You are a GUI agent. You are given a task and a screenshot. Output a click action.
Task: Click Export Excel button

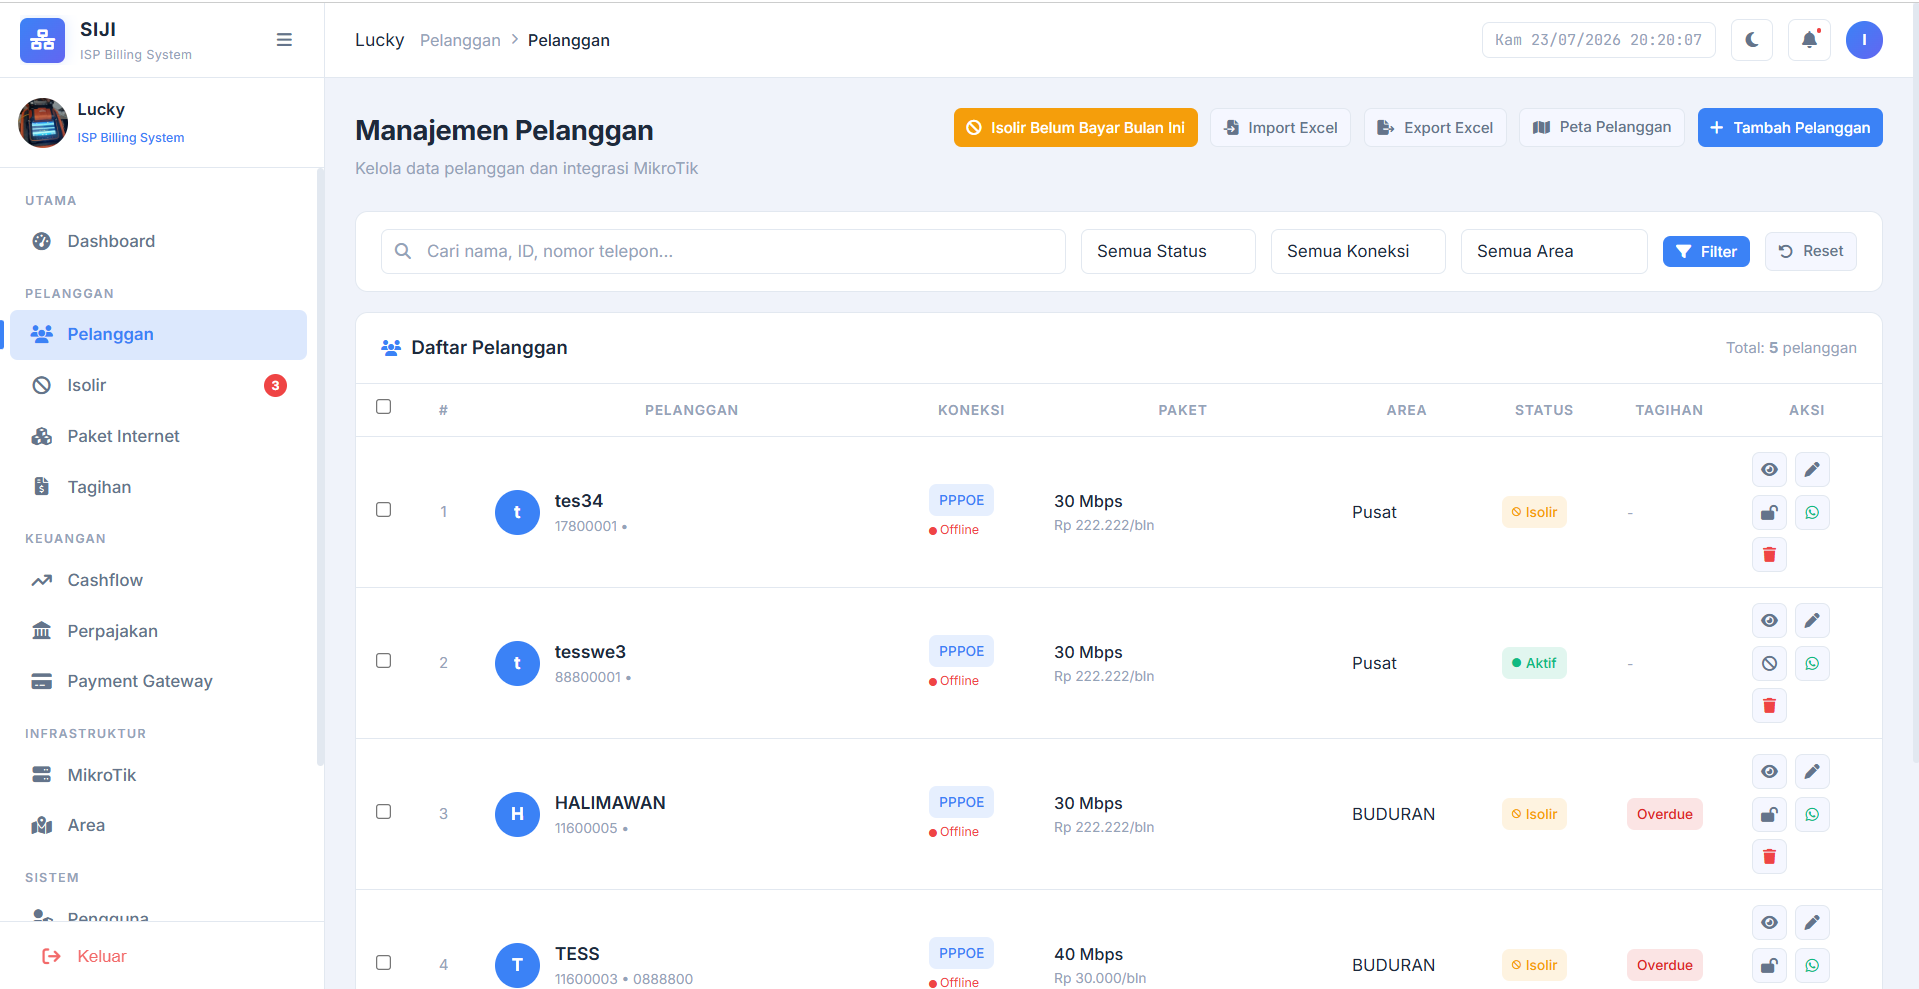(1435, 128)
